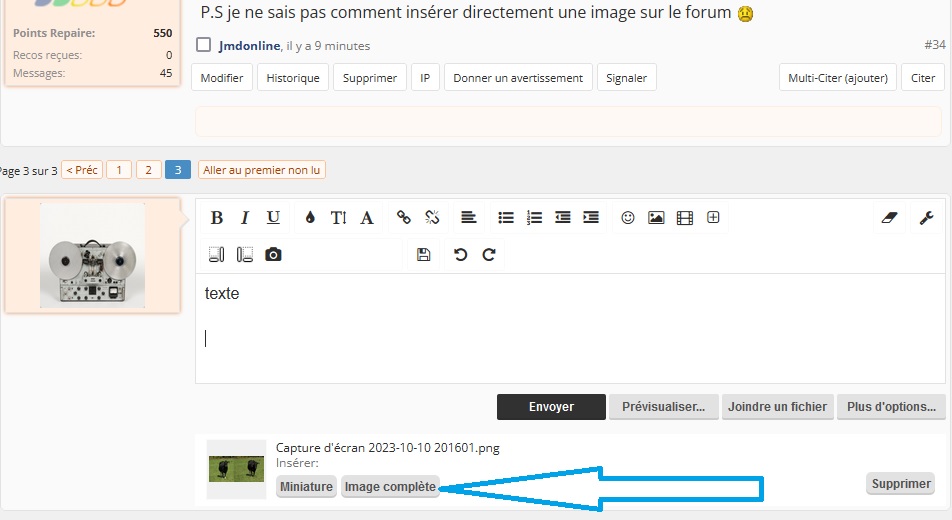Open post permalink #34

(x=935, y=44)
